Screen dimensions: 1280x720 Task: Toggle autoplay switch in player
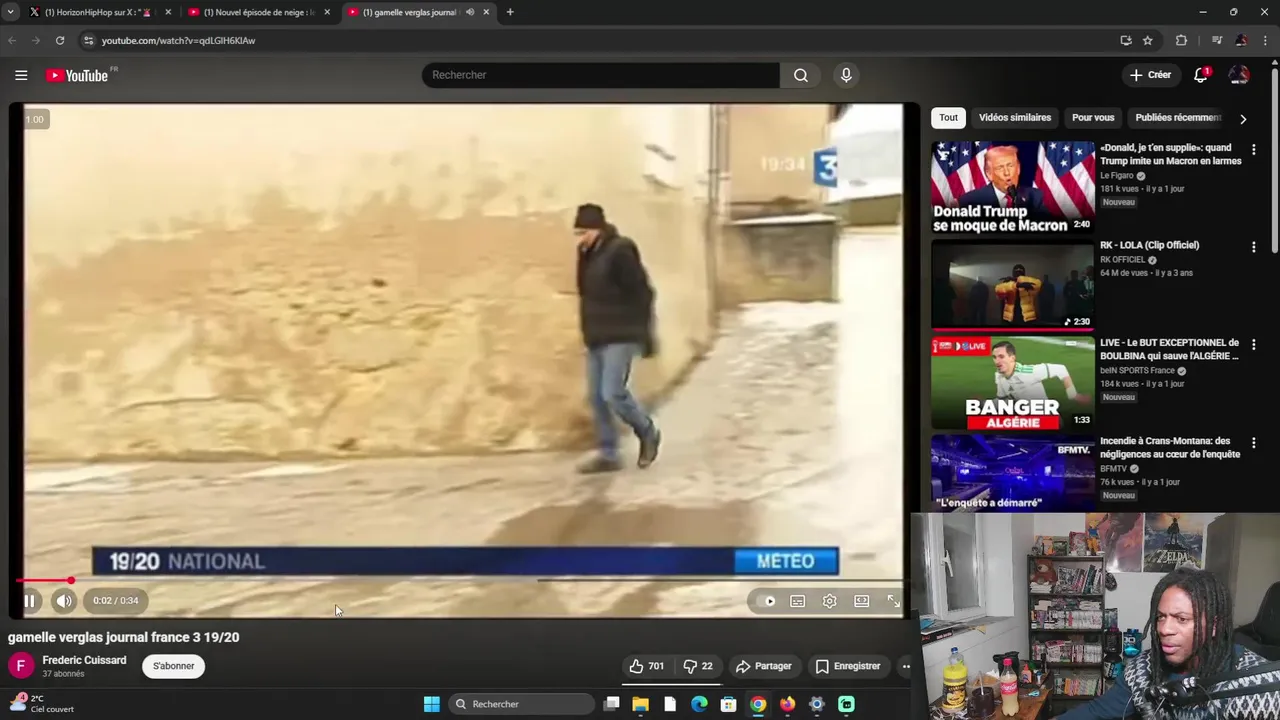[x=767, y=601]
